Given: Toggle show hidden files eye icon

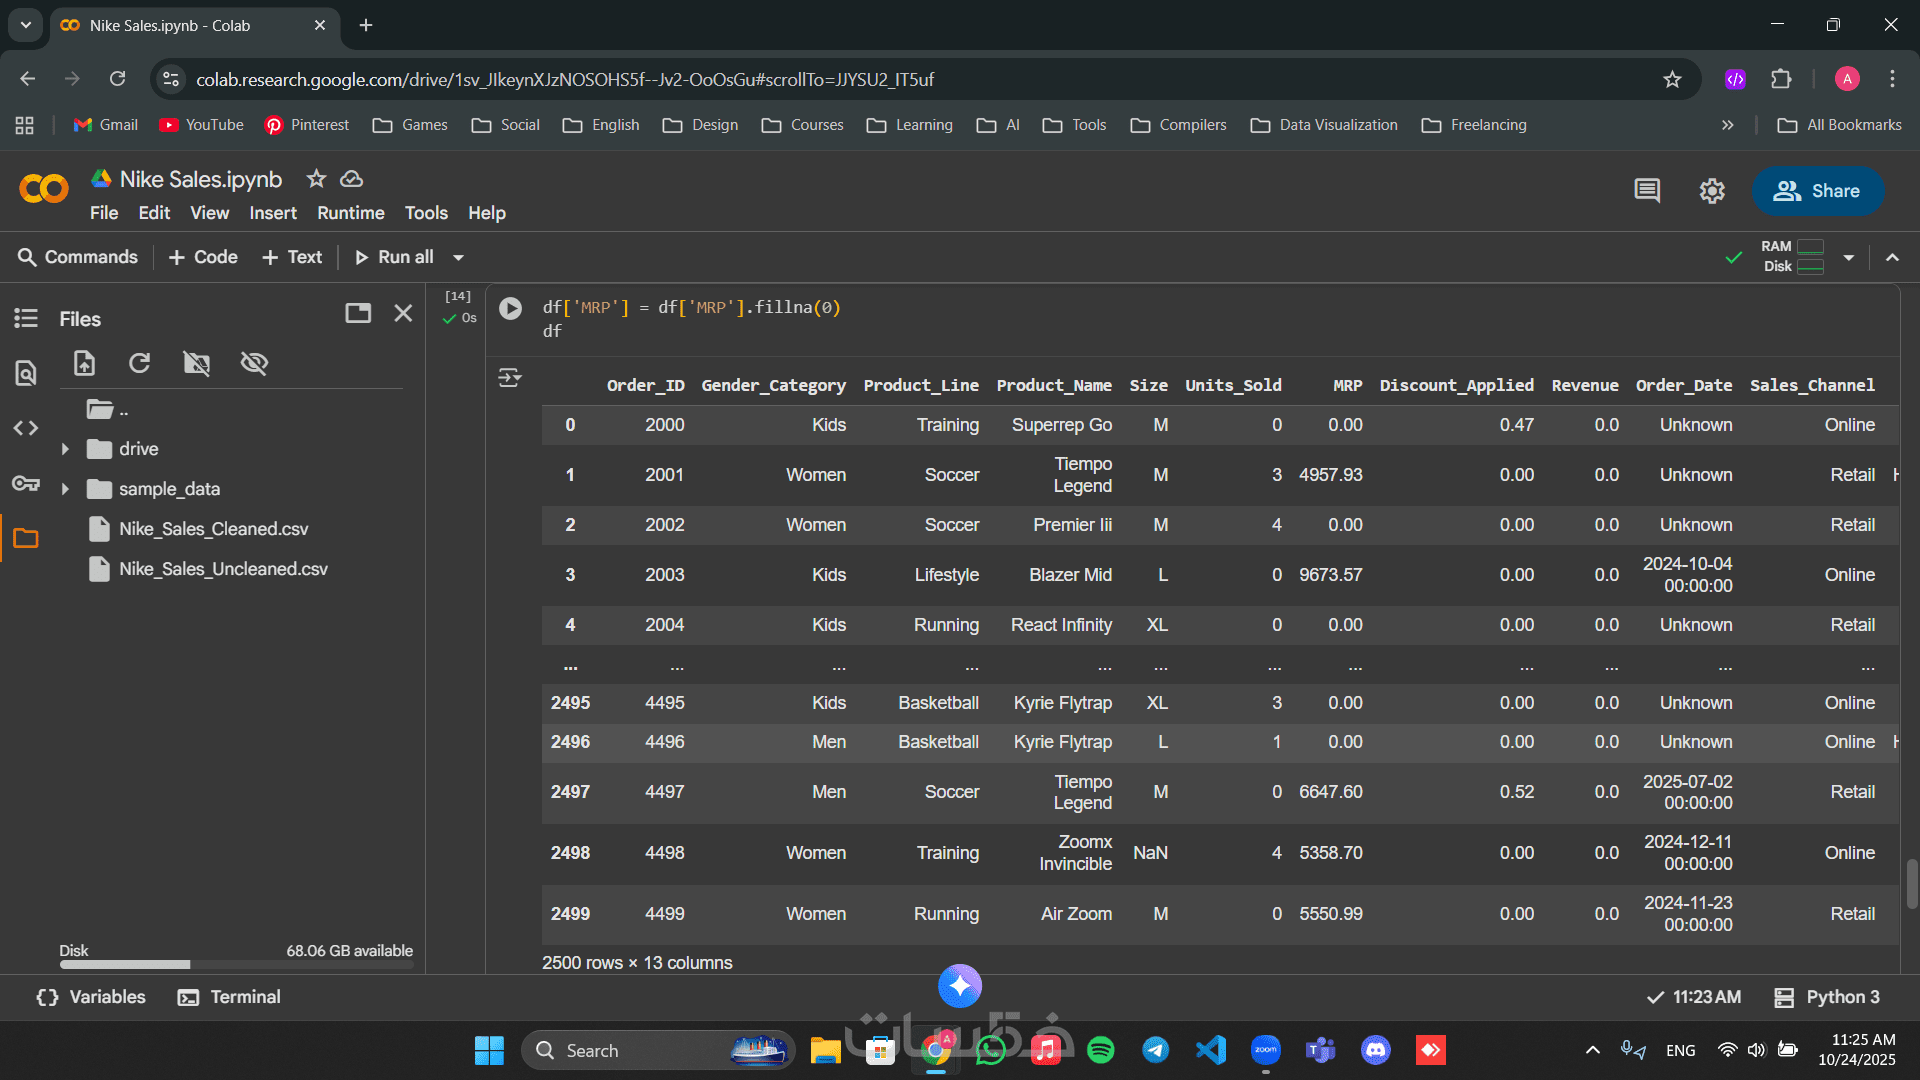Looking at the screenshot, I should pyautogui.click(x=254, y=363).
